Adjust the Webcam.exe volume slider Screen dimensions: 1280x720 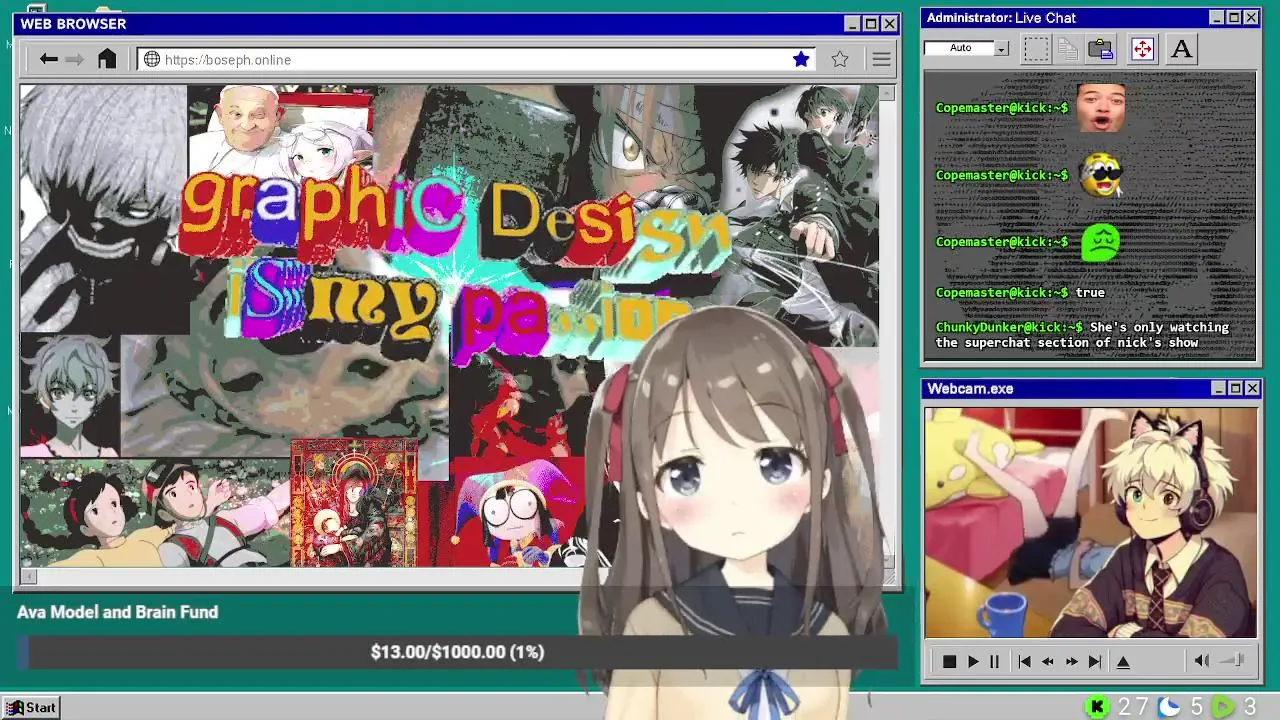click(x=1232, y=660)
